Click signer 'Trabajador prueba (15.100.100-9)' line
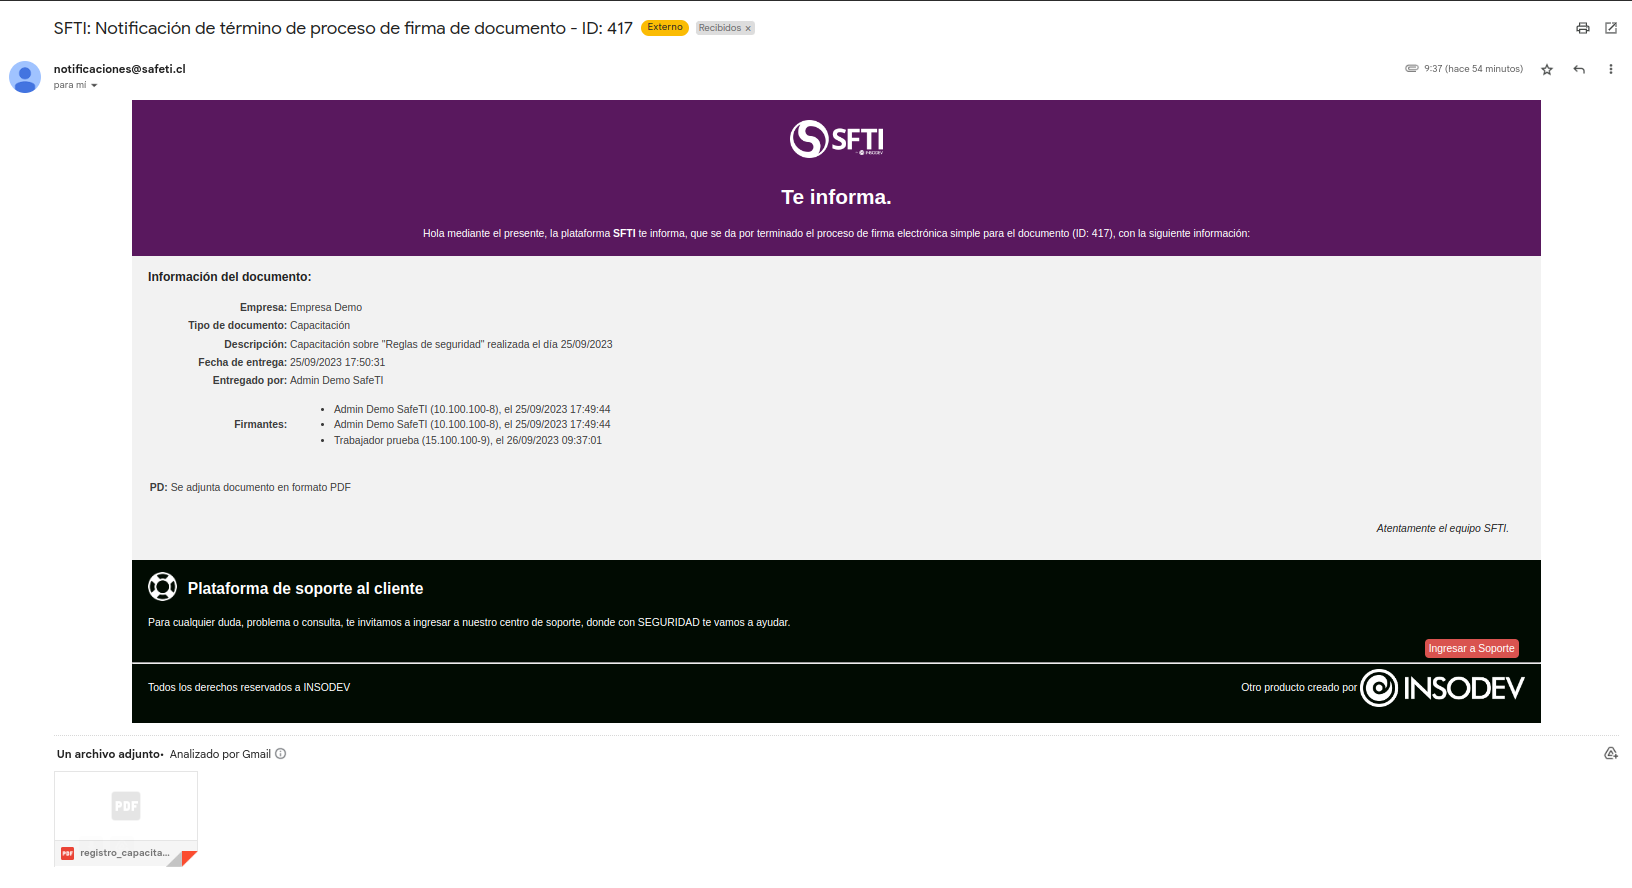Image resolution: width=1632 pixels, height=888 pixels. [468, 441]
